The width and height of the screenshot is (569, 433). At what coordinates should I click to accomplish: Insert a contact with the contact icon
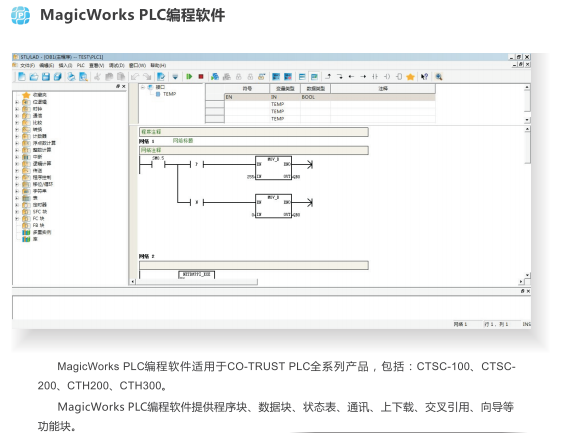[x=375, y=77]
